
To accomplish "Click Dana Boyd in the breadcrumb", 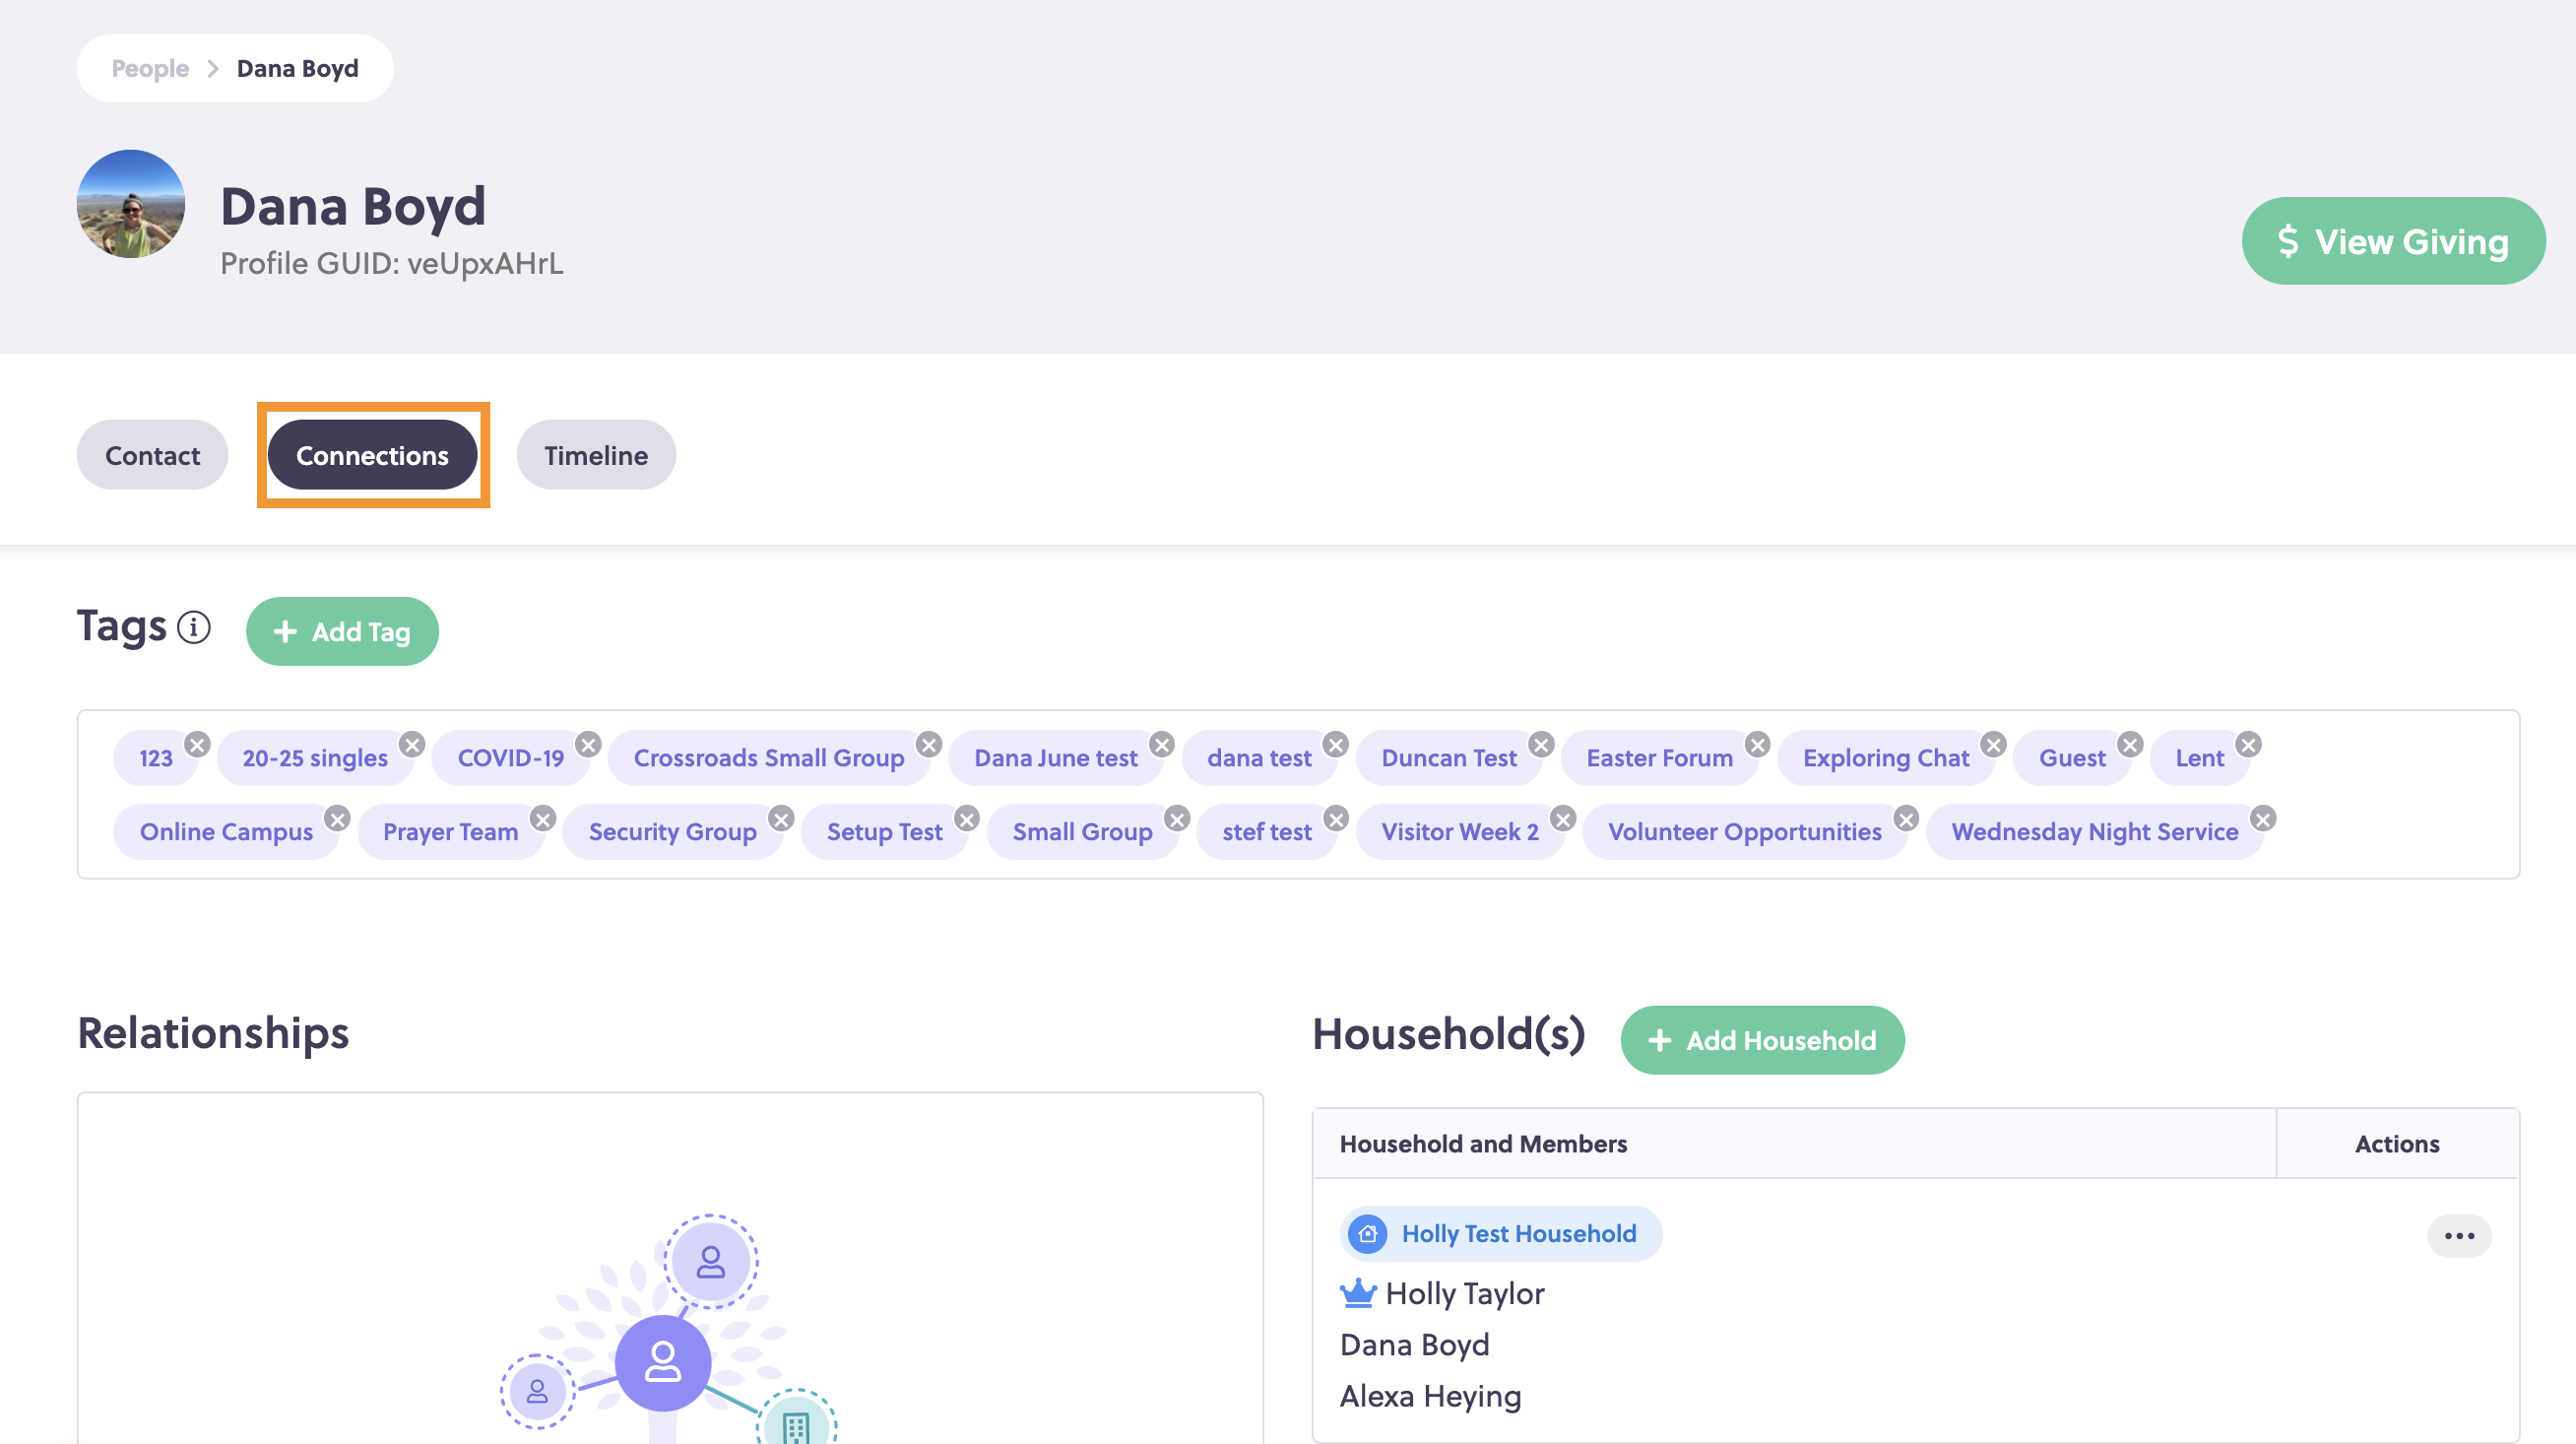I will (x=297, y=68).
